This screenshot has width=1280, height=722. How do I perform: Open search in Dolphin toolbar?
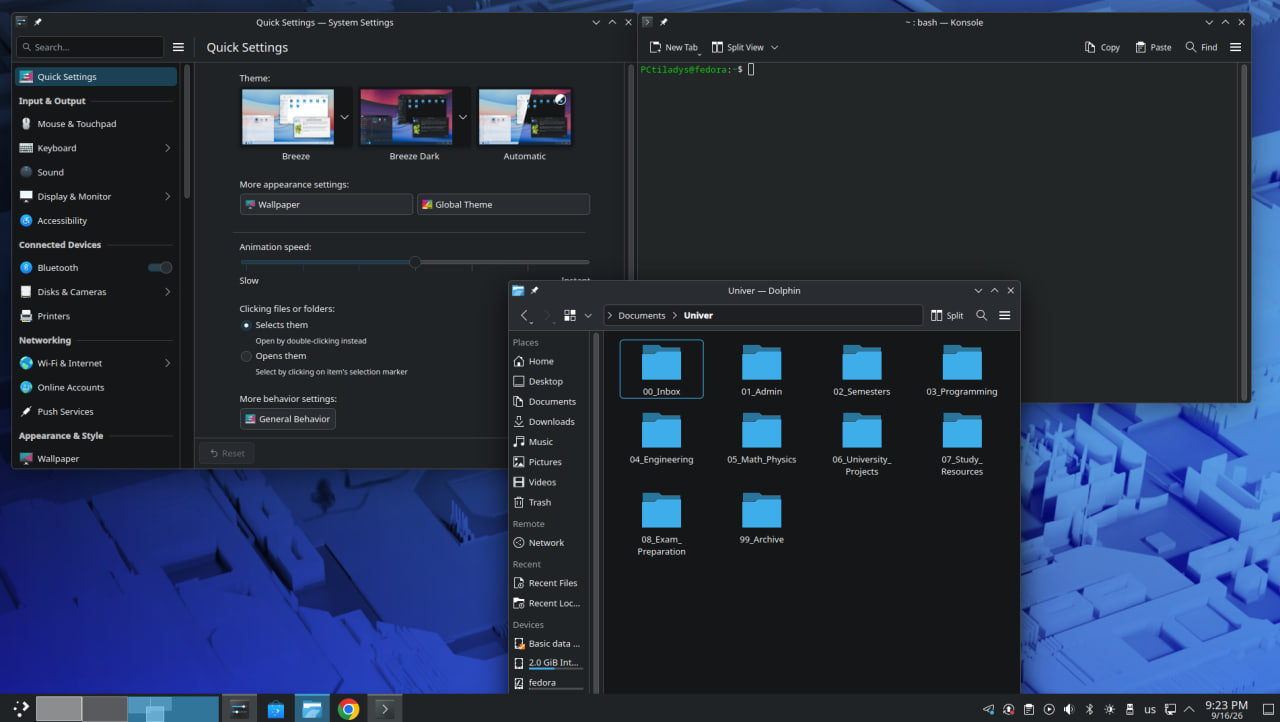point(981,315)
